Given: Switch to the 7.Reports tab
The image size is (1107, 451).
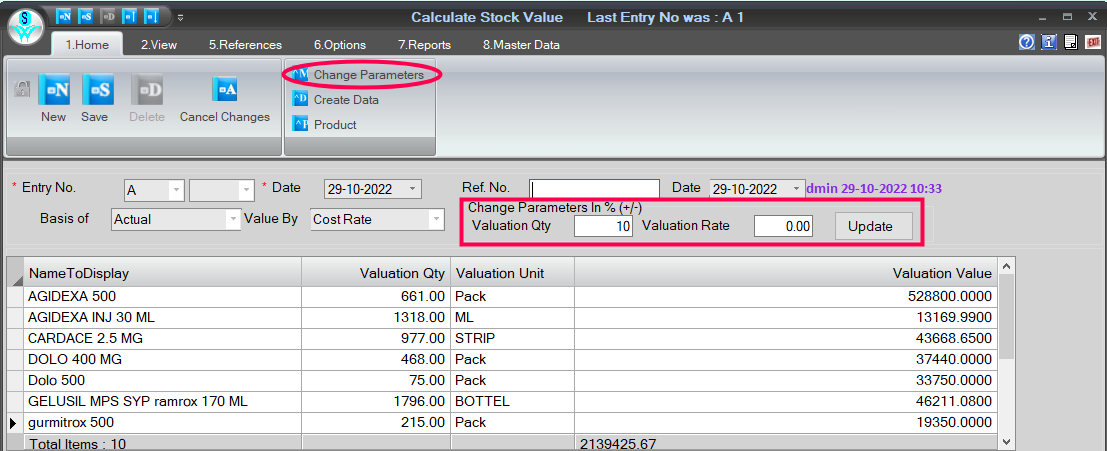Looking at the screenshot, I should (x=424, y=44).
